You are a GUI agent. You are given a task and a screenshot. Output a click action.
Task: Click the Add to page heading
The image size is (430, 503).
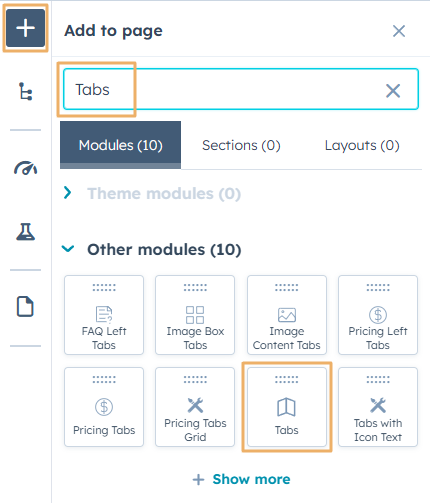113,31
